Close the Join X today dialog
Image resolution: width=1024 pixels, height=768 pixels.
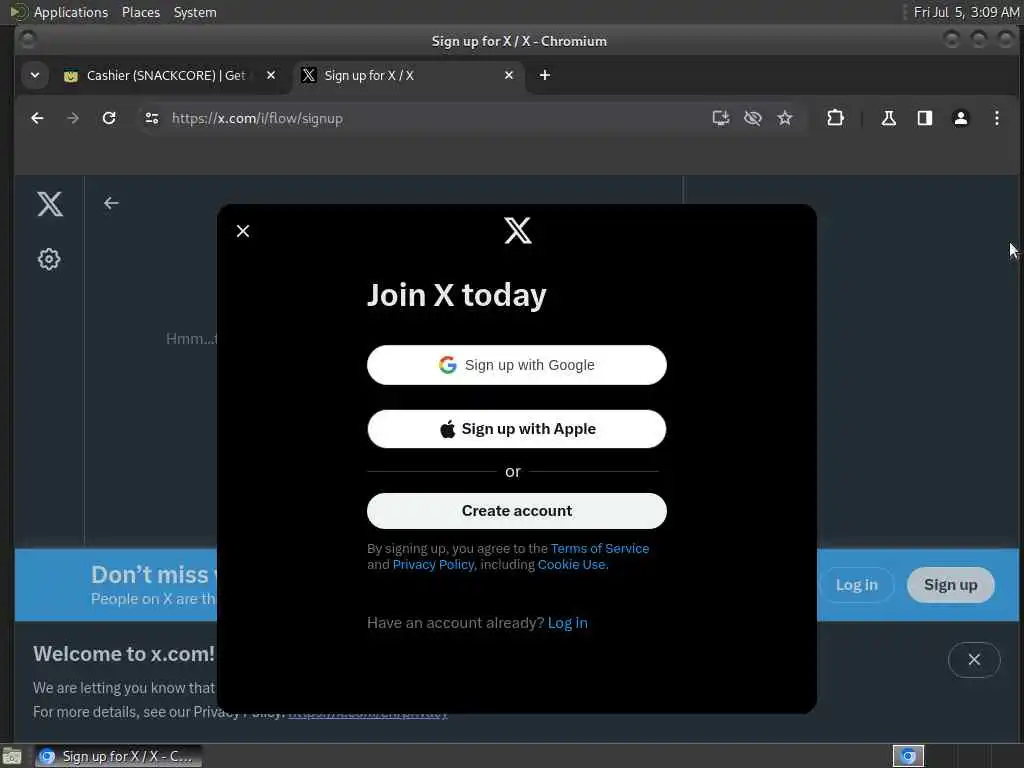click(243, 231)
